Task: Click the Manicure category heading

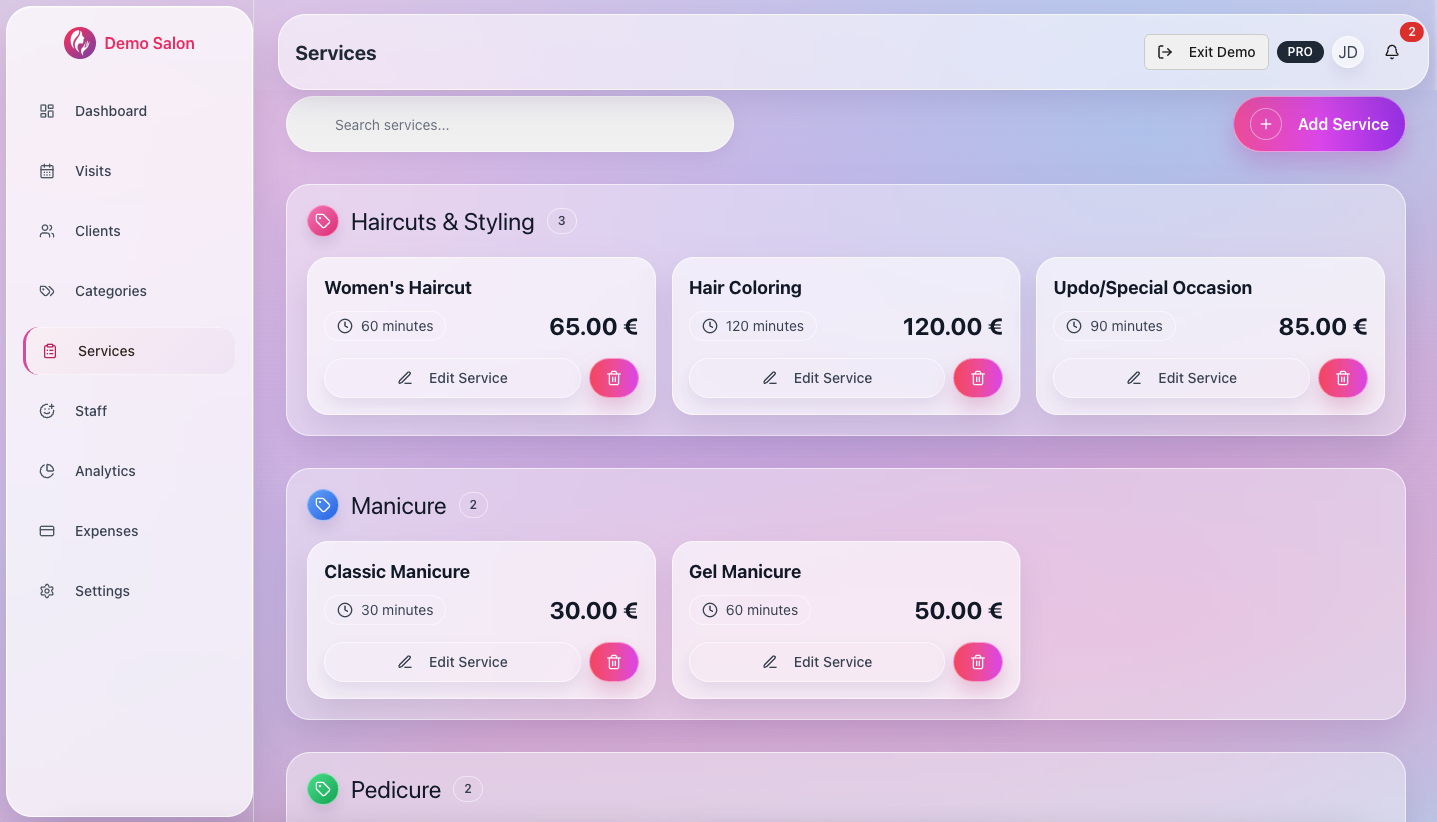Action: pyautogui.click(x=399, y=506)
